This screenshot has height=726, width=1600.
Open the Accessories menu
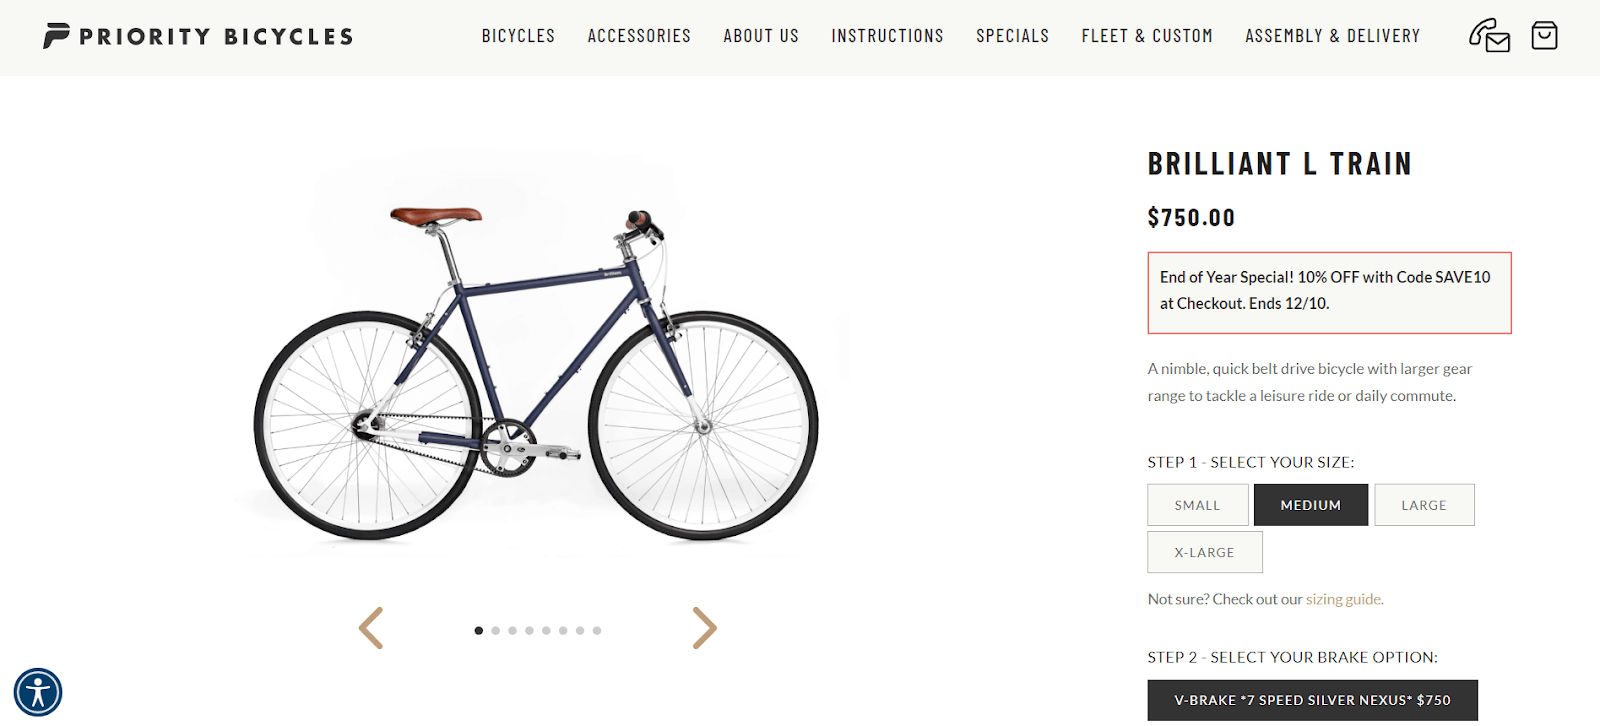639,36
